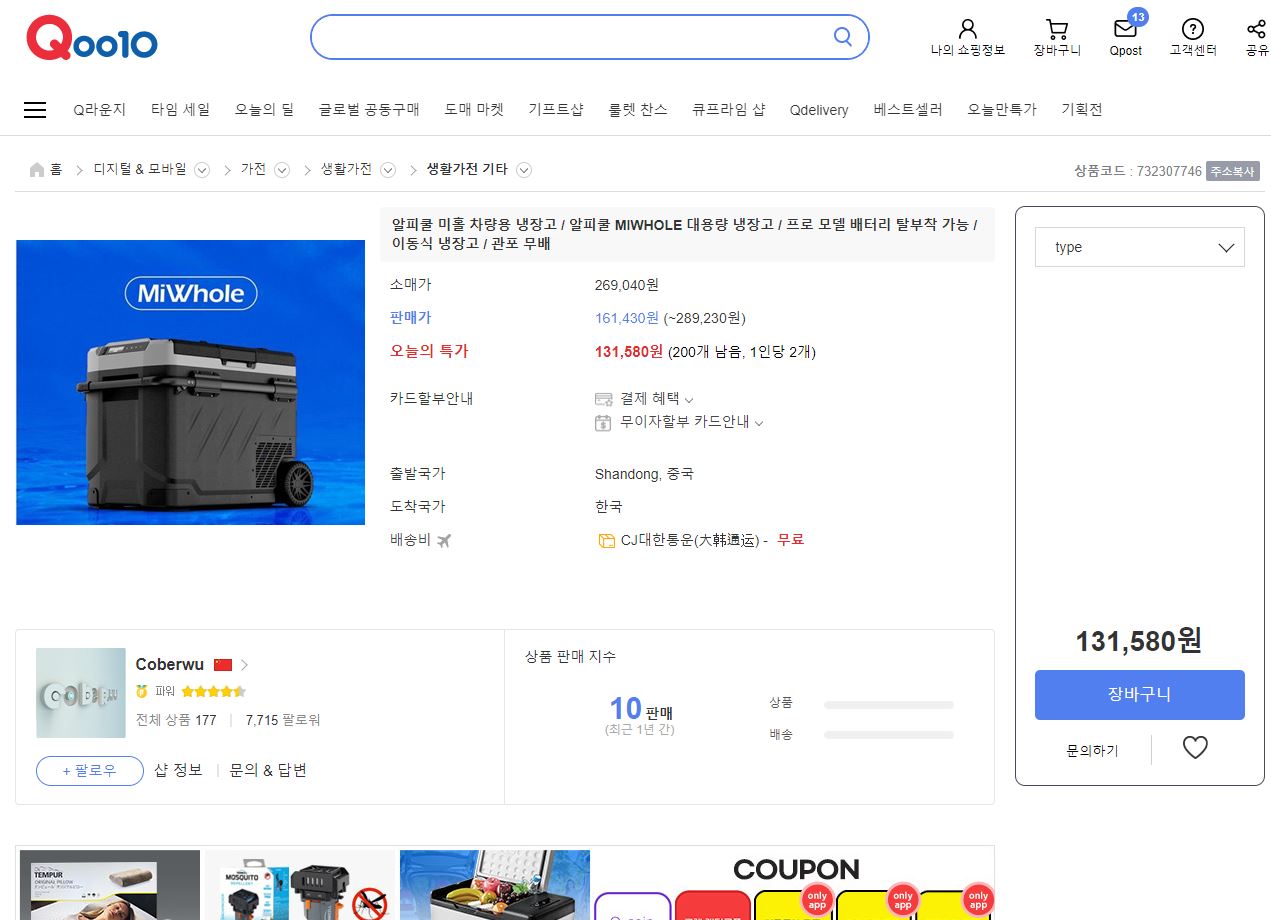
Task: Click the Qoo10 logo
Action: (x=92, y=39)
